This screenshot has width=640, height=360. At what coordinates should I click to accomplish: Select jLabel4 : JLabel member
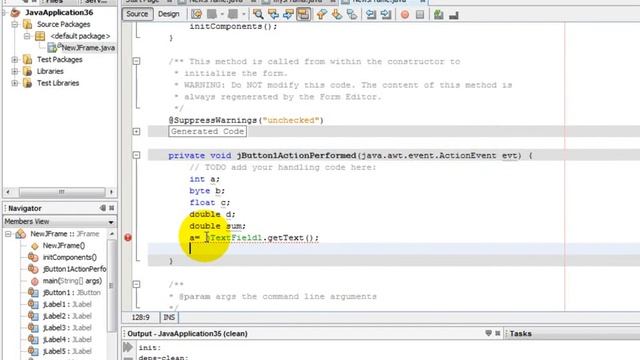pos(67,340)
